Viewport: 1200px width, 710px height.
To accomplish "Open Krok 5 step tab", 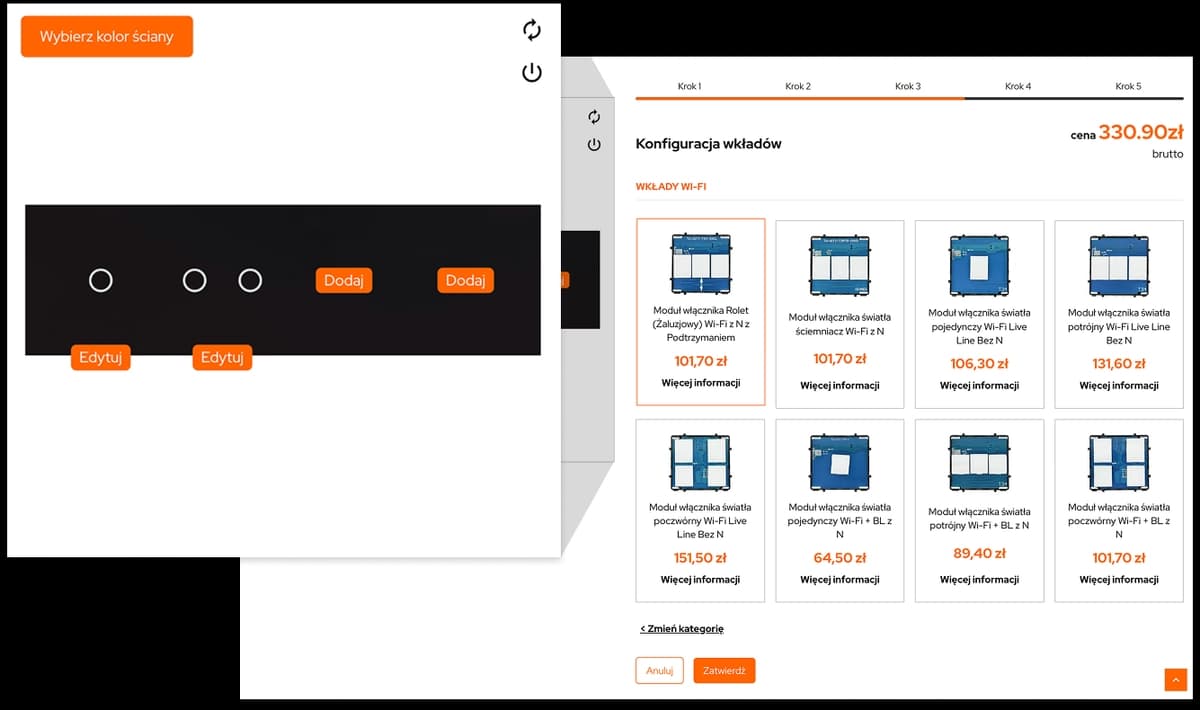I will (x=1128, y=86).
